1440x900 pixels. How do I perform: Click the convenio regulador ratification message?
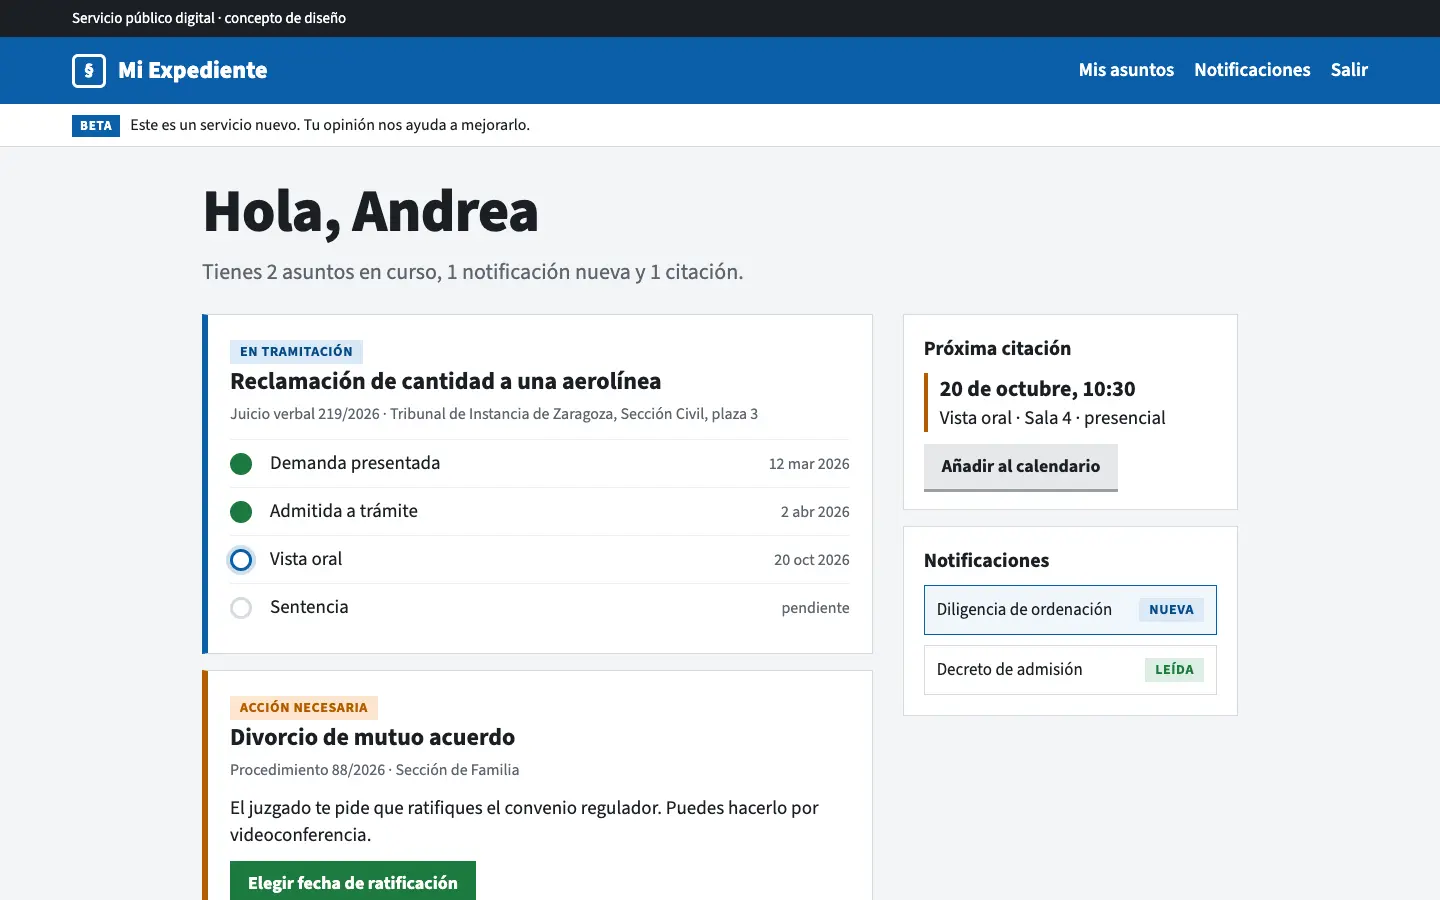[x=524, y=821]
